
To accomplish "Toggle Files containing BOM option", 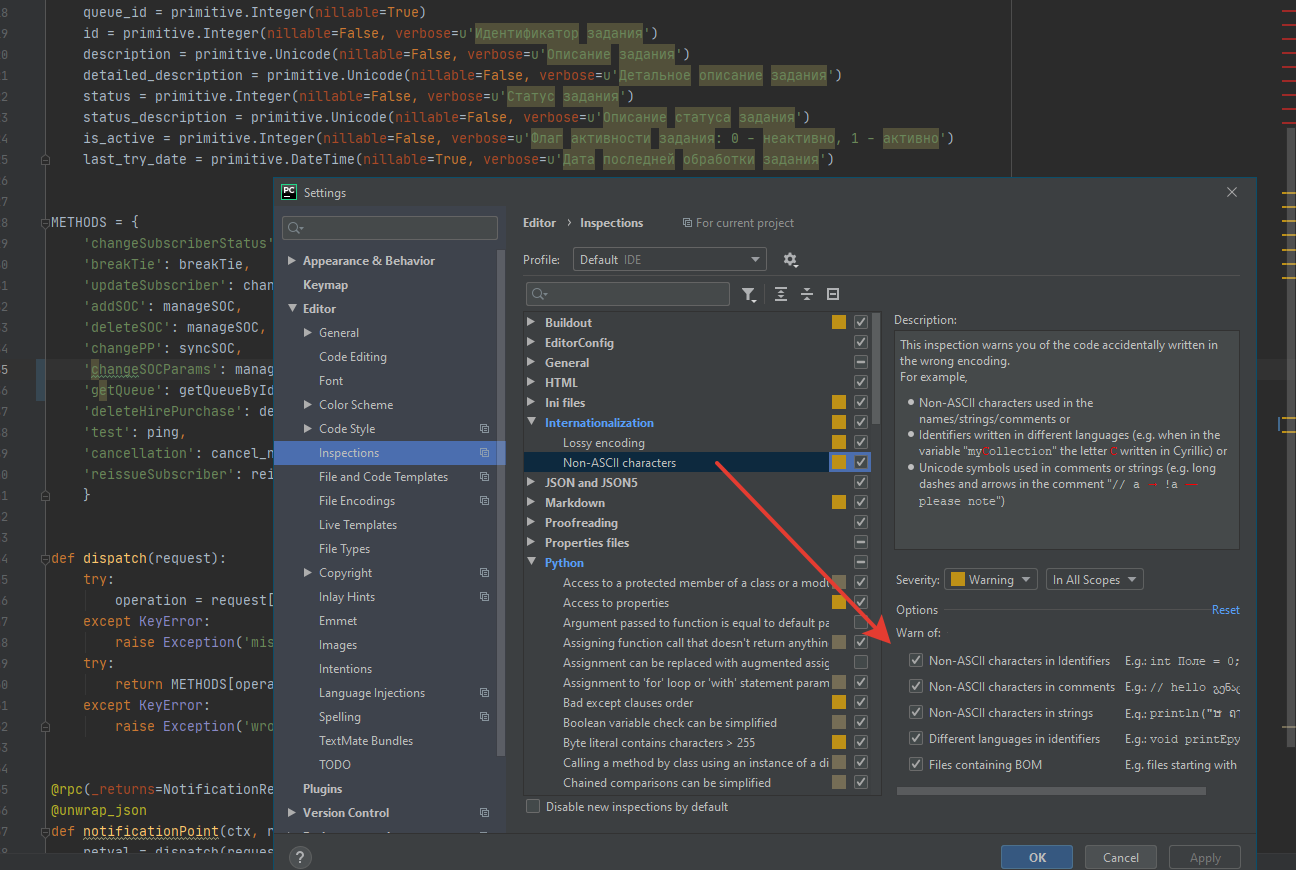I will pyautogui.click(x=916, y=765).
